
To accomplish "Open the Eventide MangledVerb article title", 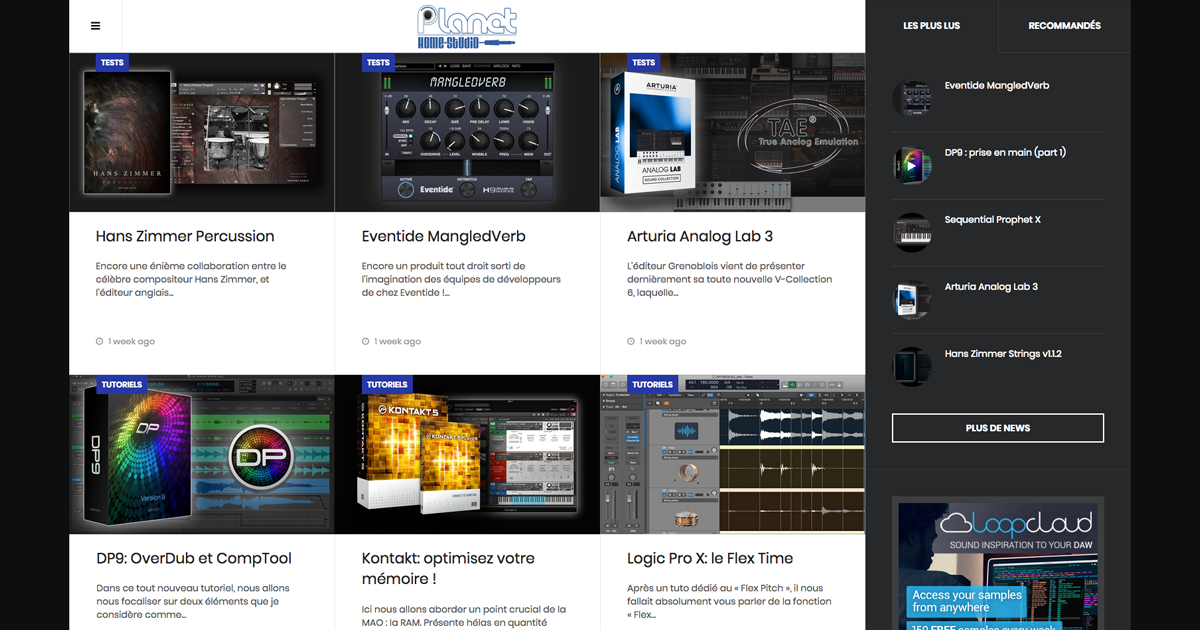I will pos(443,237).
